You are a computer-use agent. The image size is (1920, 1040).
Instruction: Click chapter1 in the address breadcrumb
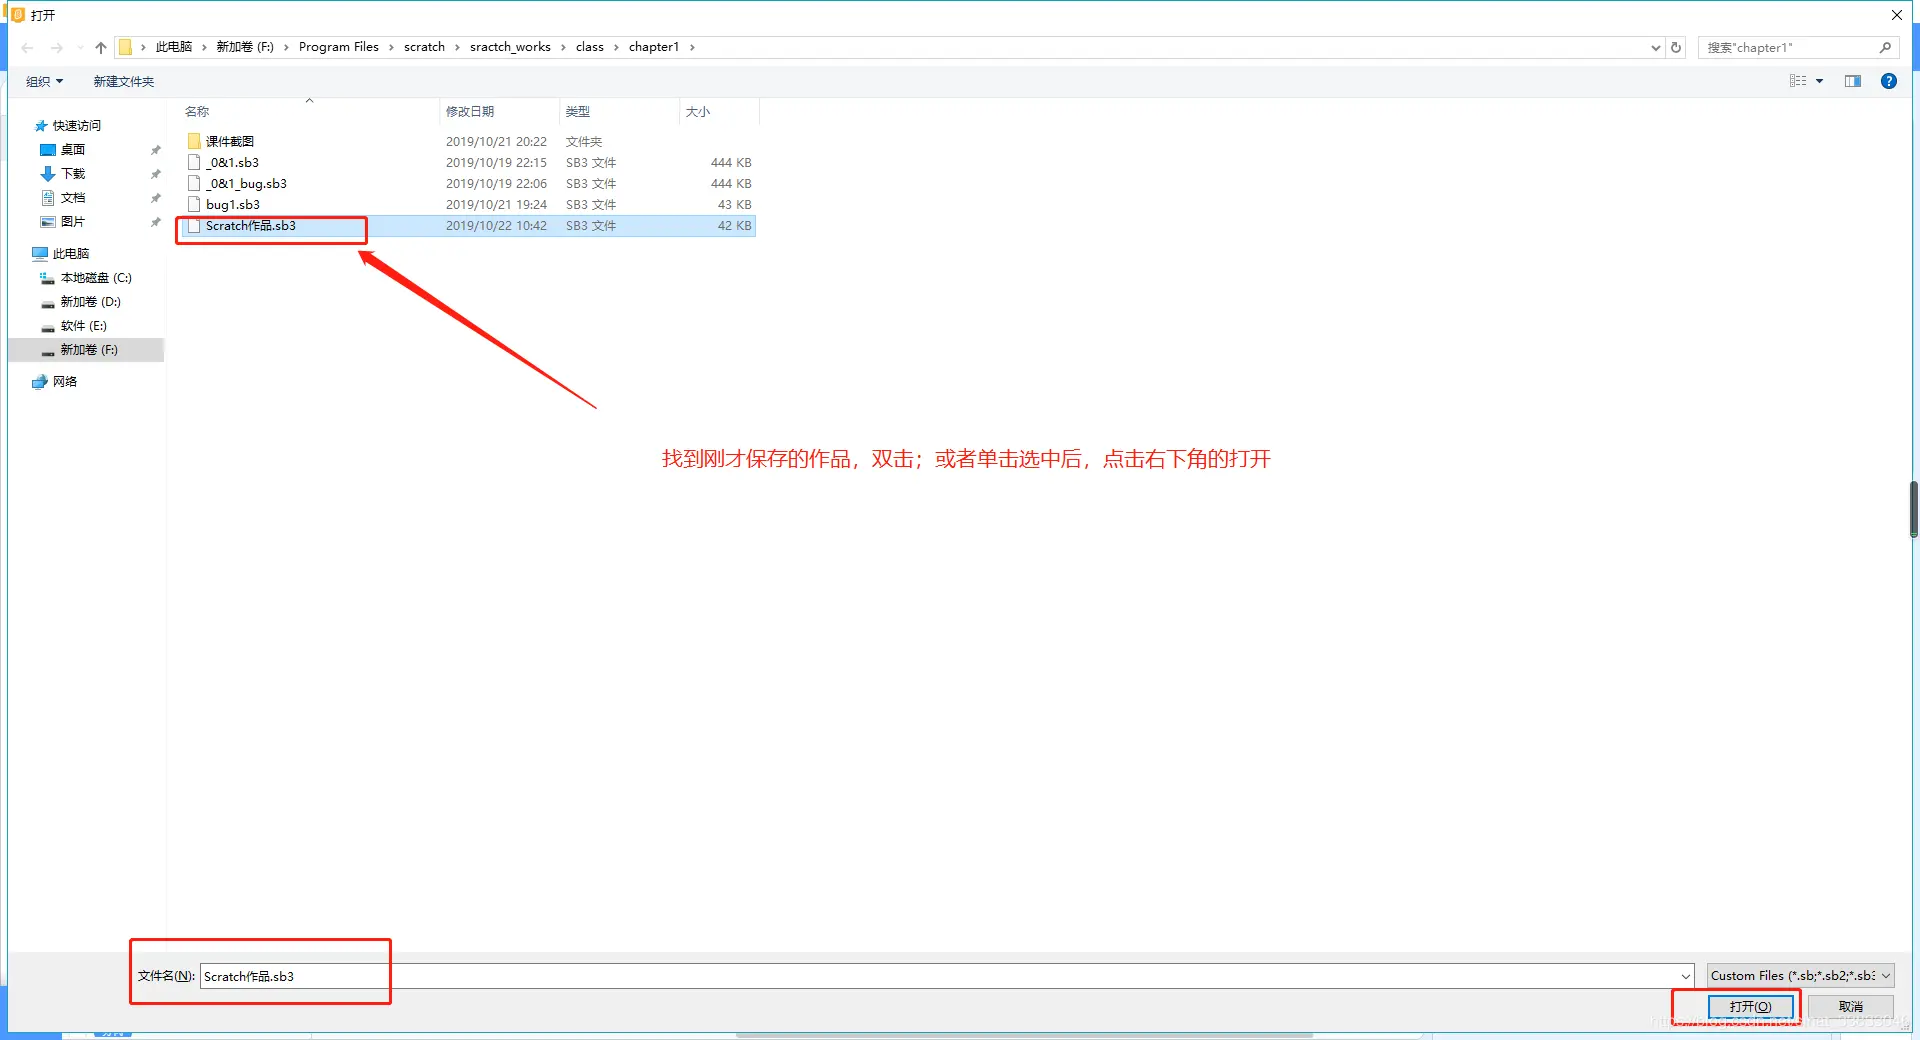tap(654, 47)
